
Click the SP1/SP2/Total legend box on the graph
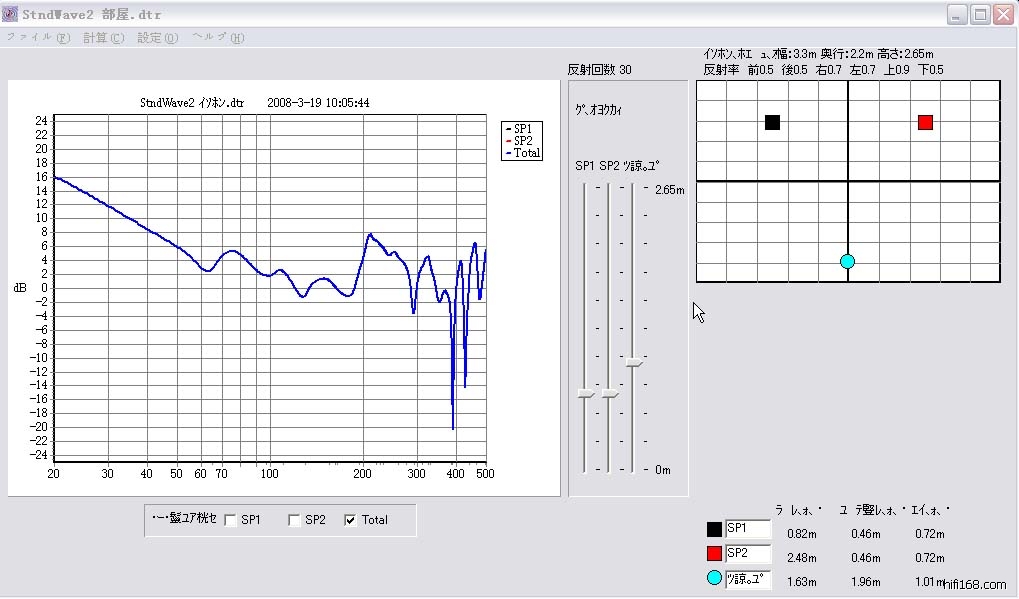click(x=521, y=140)
